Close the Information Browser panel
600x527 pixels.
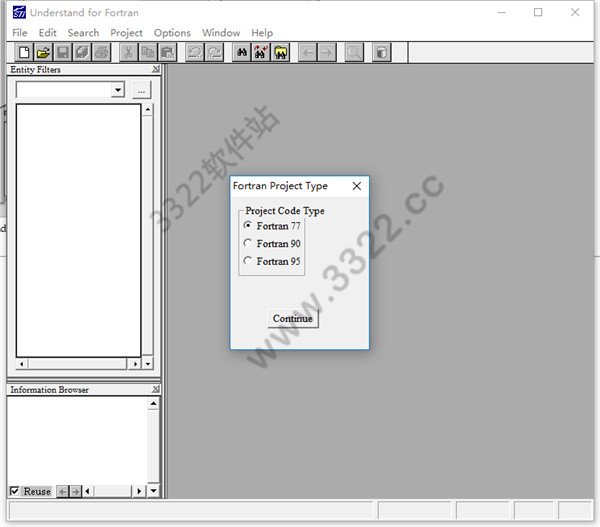click(156, 389)
